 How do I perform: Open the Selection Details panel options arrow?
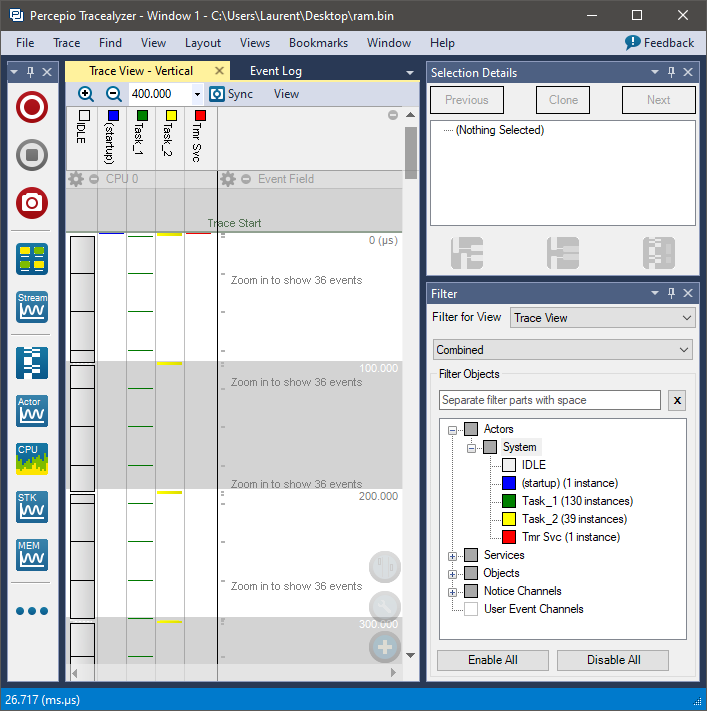655,72
